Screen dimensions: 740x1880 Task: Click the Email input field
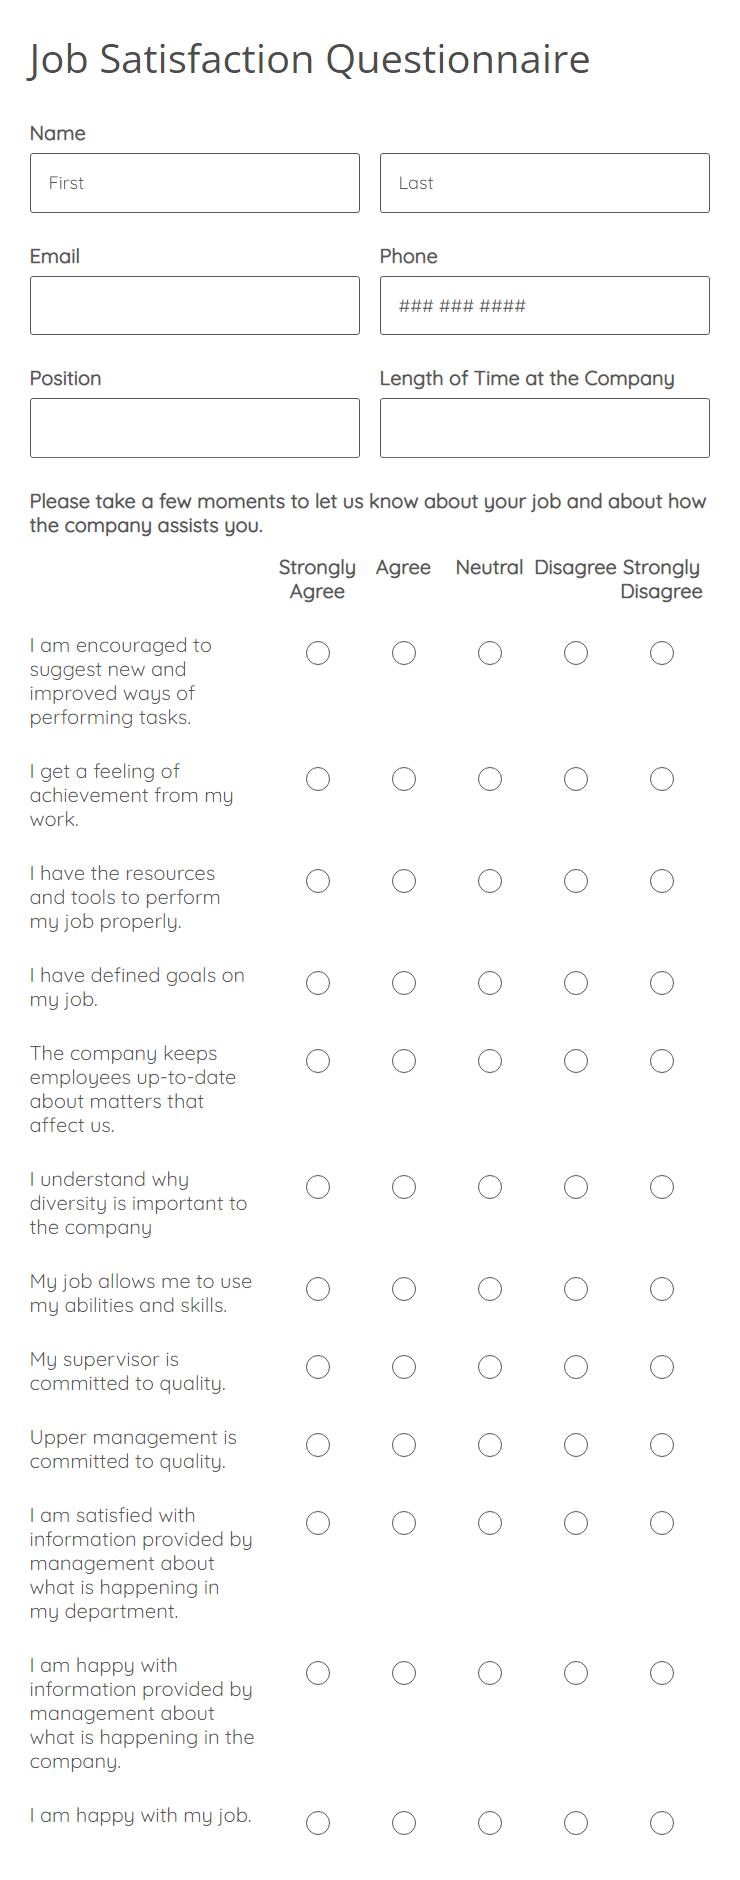click(x=195, y=305)
